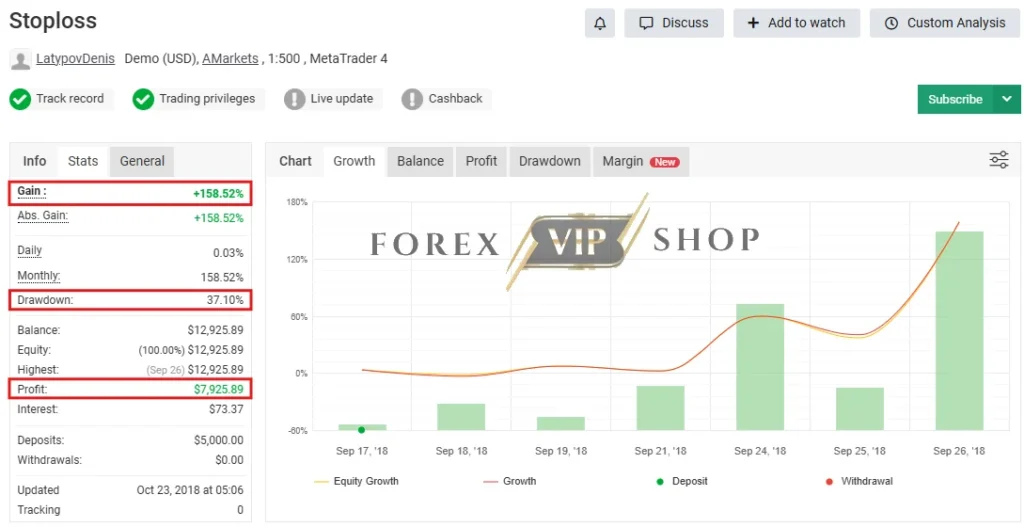Click the Sep 26 growth bar
This screenshot has height=527, width=1024.
coord(959,330)
